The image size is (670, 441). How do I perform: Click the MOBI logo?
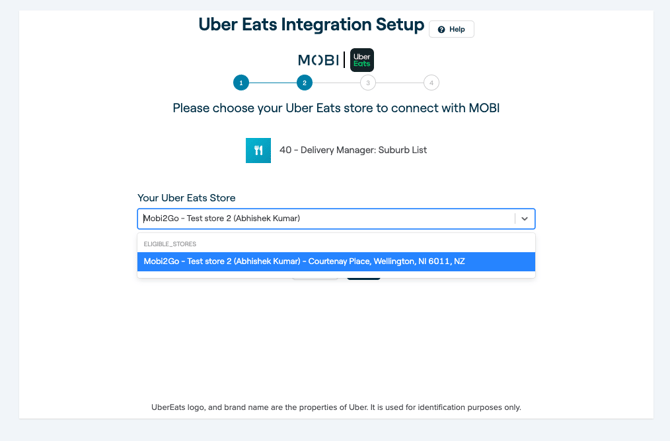click(318, 60)
